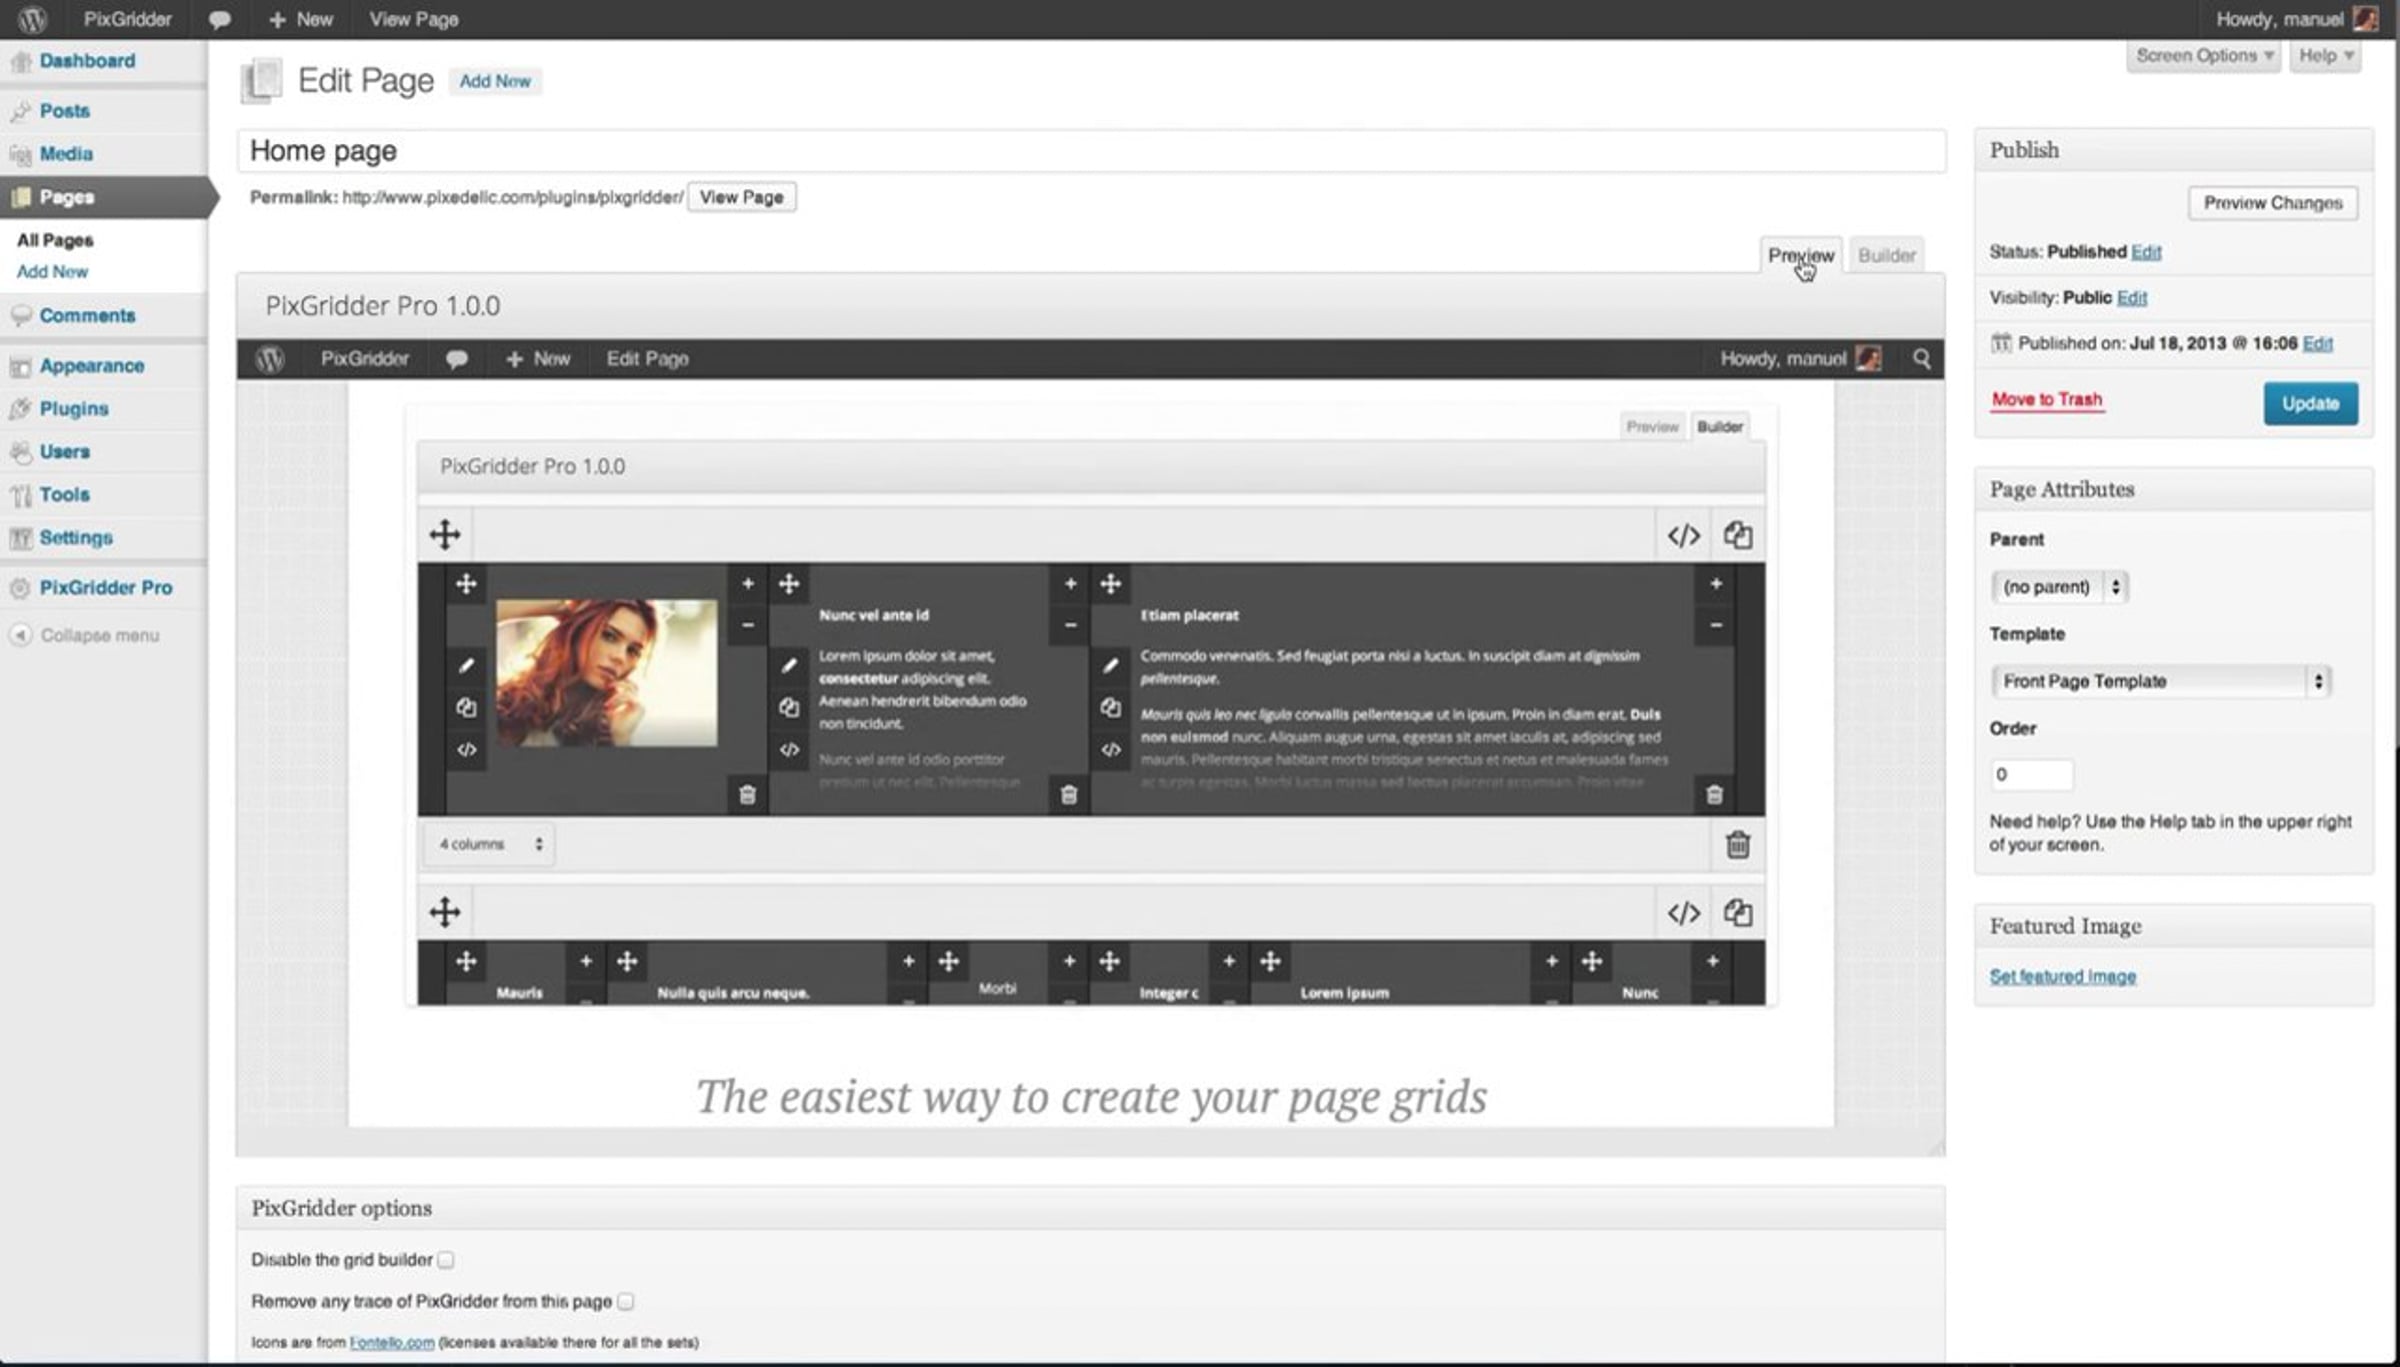Enable 'Disable the grid builder' checkbox
The height and width of the screenshot is (1367, 2400).
446,1260
